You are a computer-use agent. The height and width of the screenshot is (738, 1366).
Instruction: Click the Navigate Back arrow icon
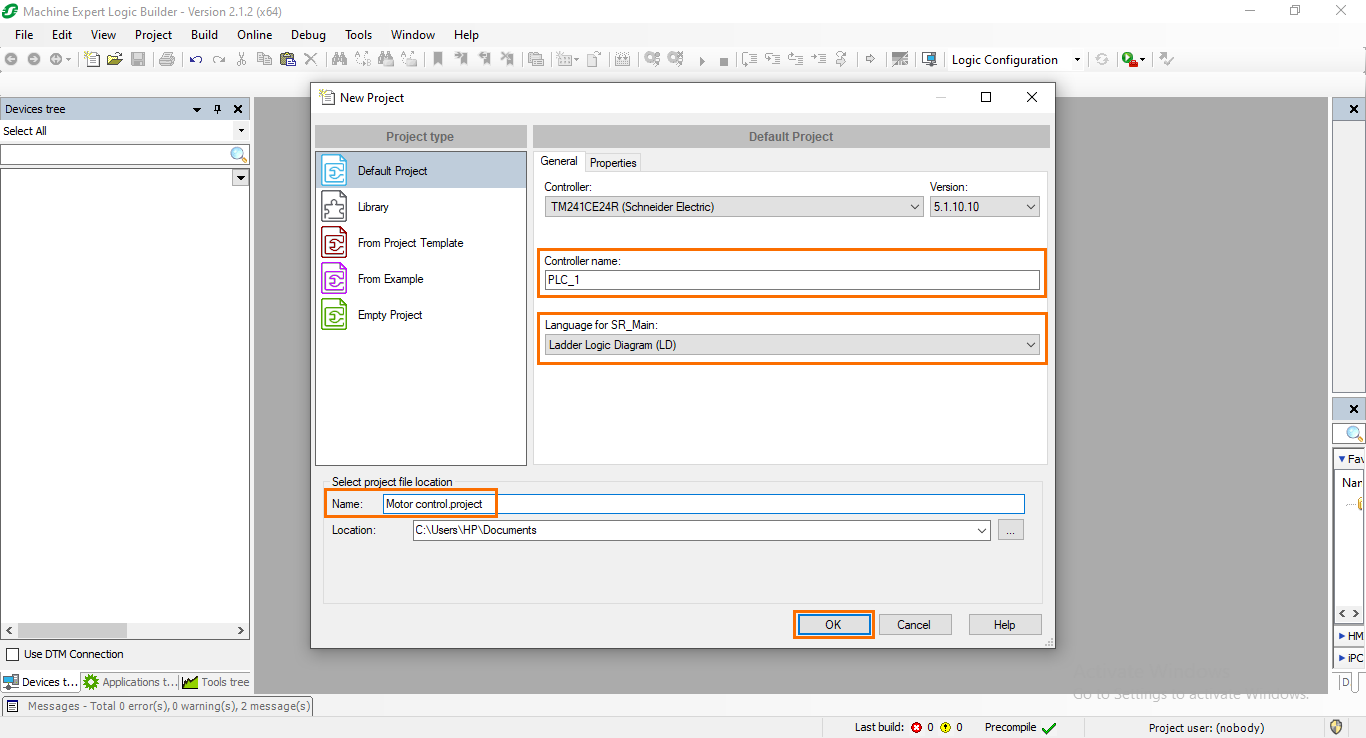pyautogui.click(x=11, y=59)
